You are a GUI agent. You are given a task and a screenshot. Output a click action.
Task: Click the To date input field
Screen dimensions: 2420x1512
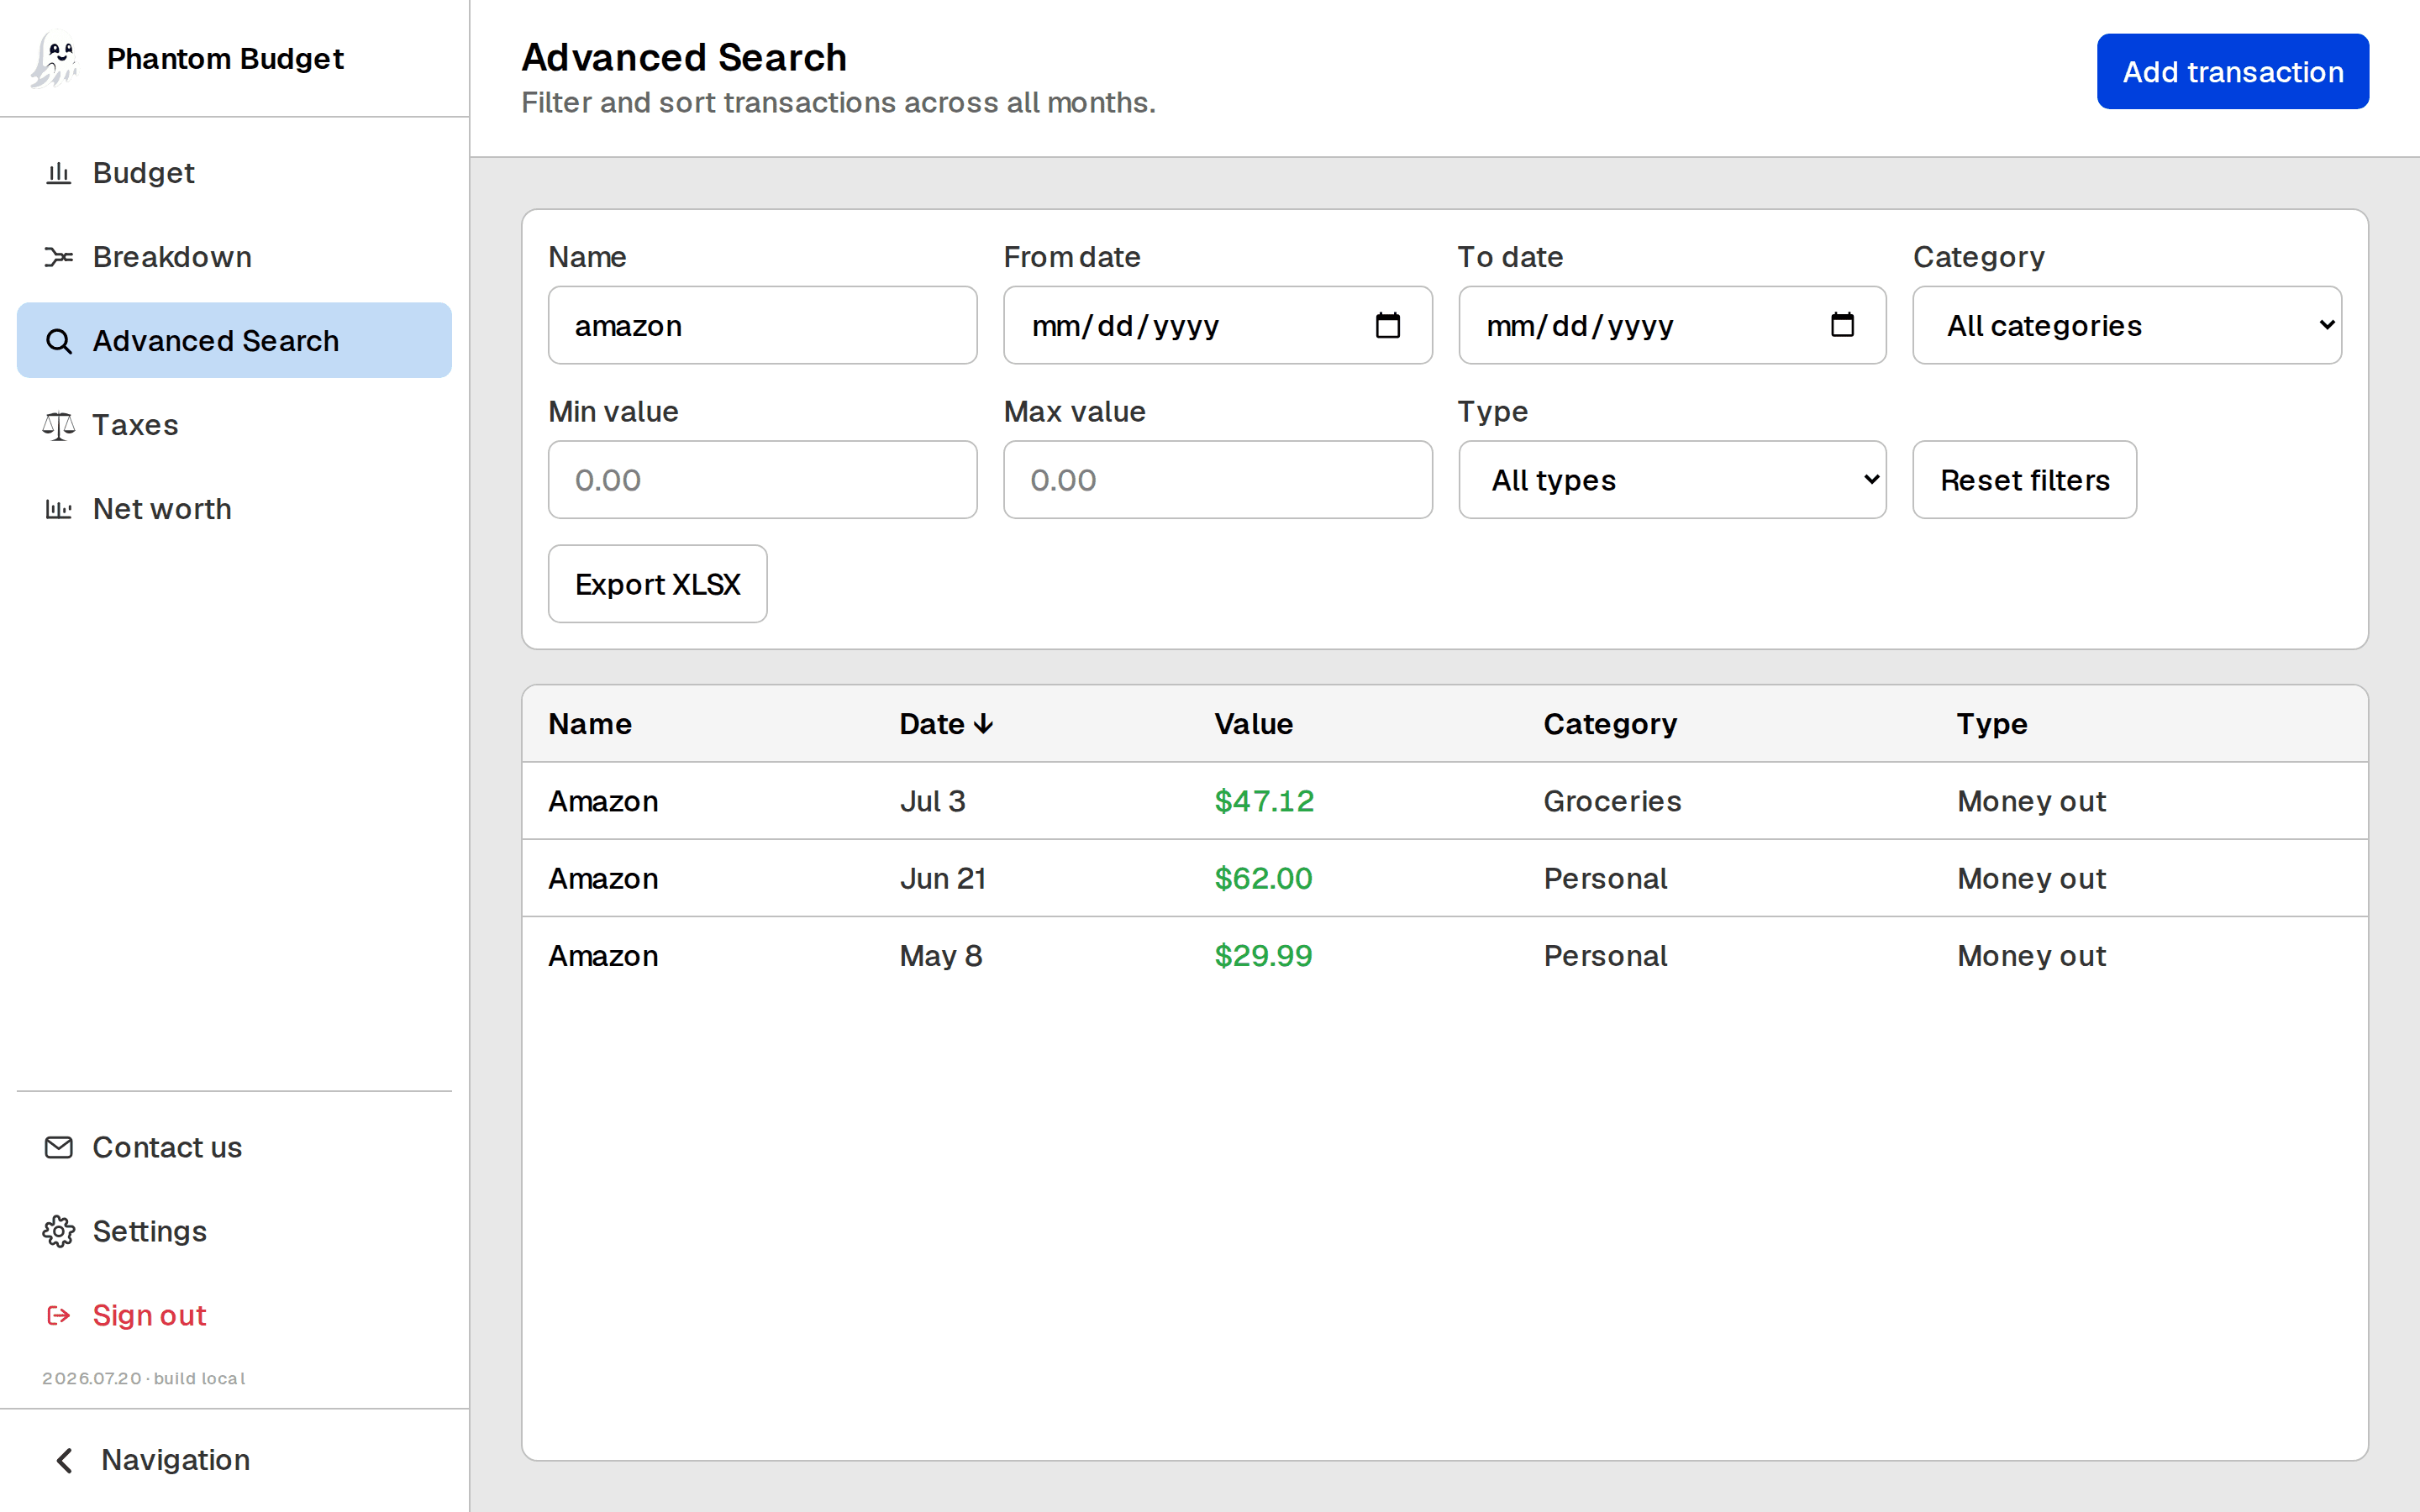coord(1672,325)
